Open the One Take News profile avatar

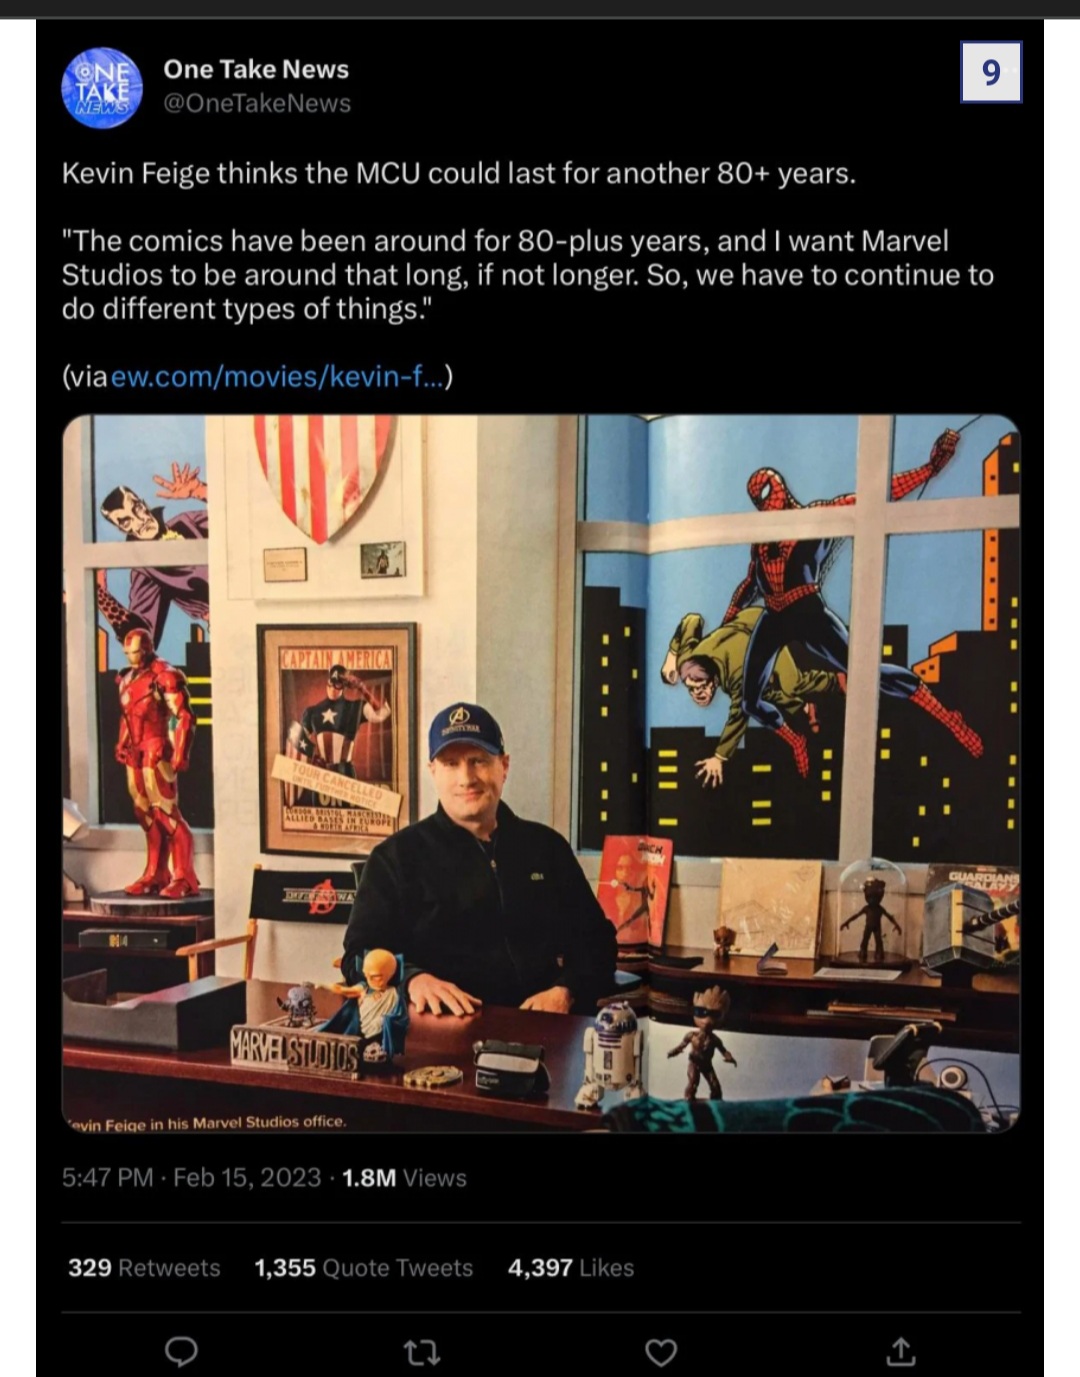coord(102,88)
